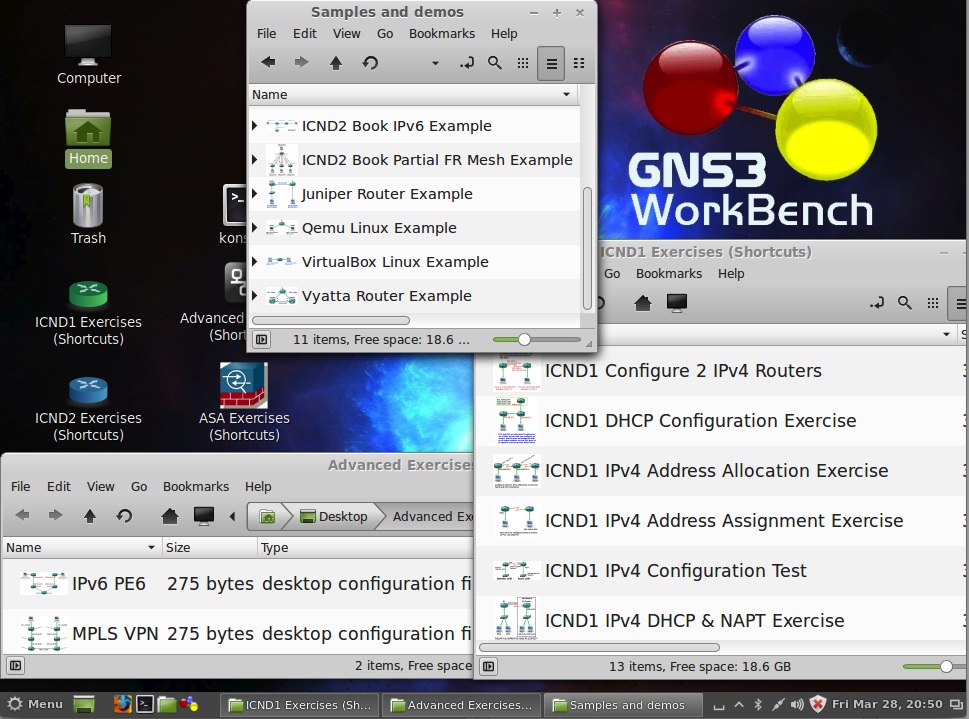The height and width of the screenshot is (719, 969).
Task: Switch Samples and demos to icon view
Action: (x=522, y=63)
